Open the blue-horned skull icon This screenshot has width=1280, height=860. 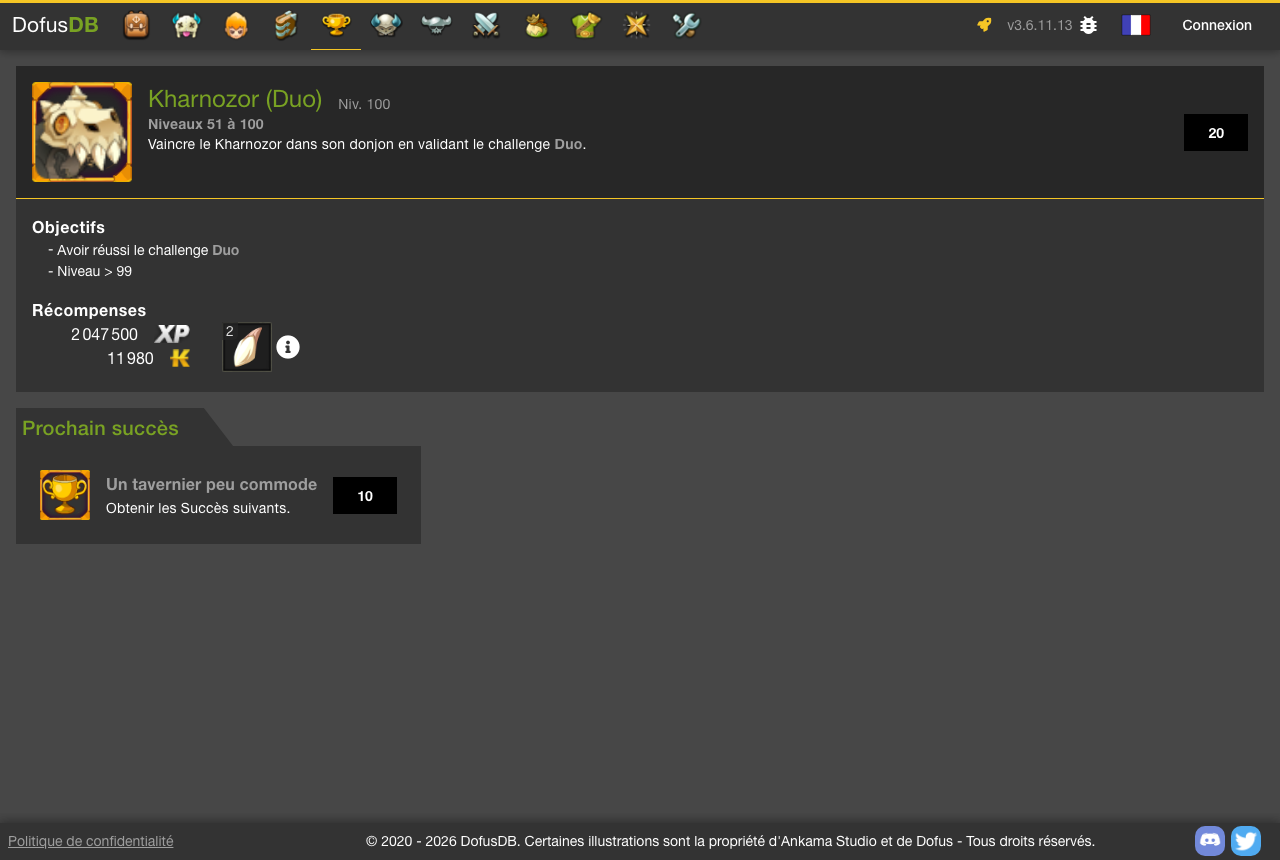(386, 25)
